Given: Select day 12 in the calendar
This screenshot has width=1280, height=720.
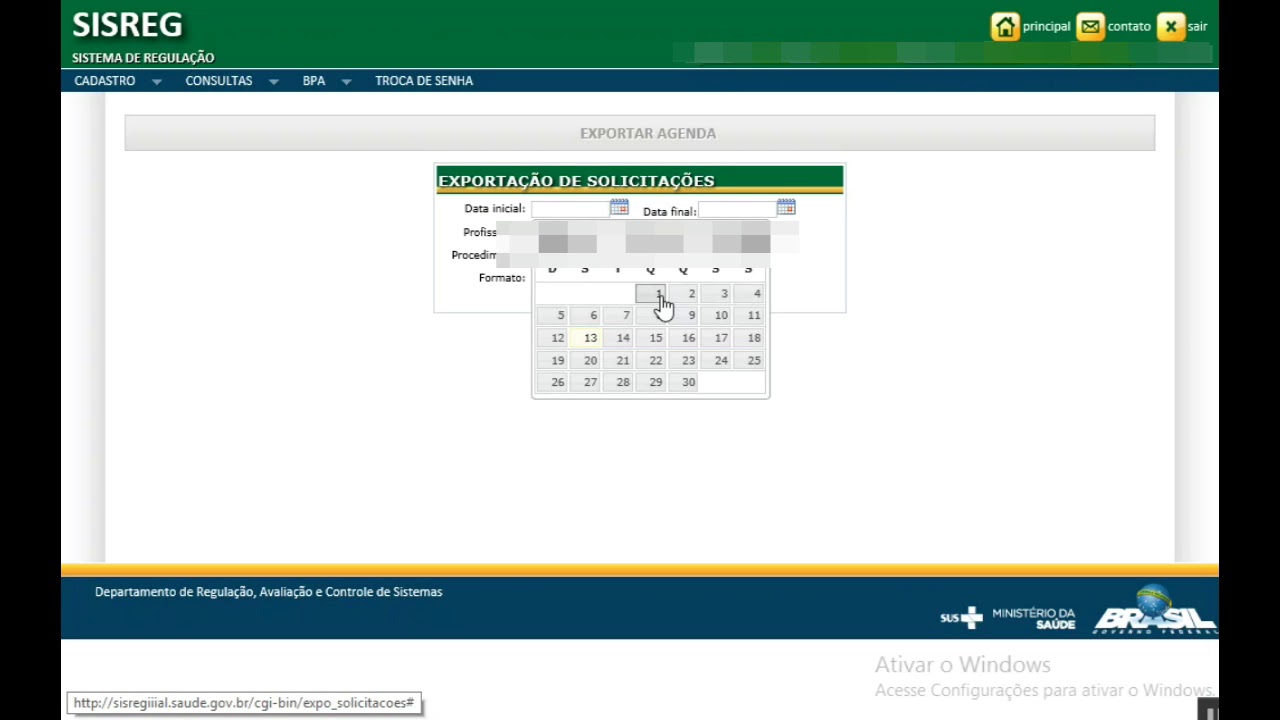Looking at the screenshot, I should click(552, 338).
